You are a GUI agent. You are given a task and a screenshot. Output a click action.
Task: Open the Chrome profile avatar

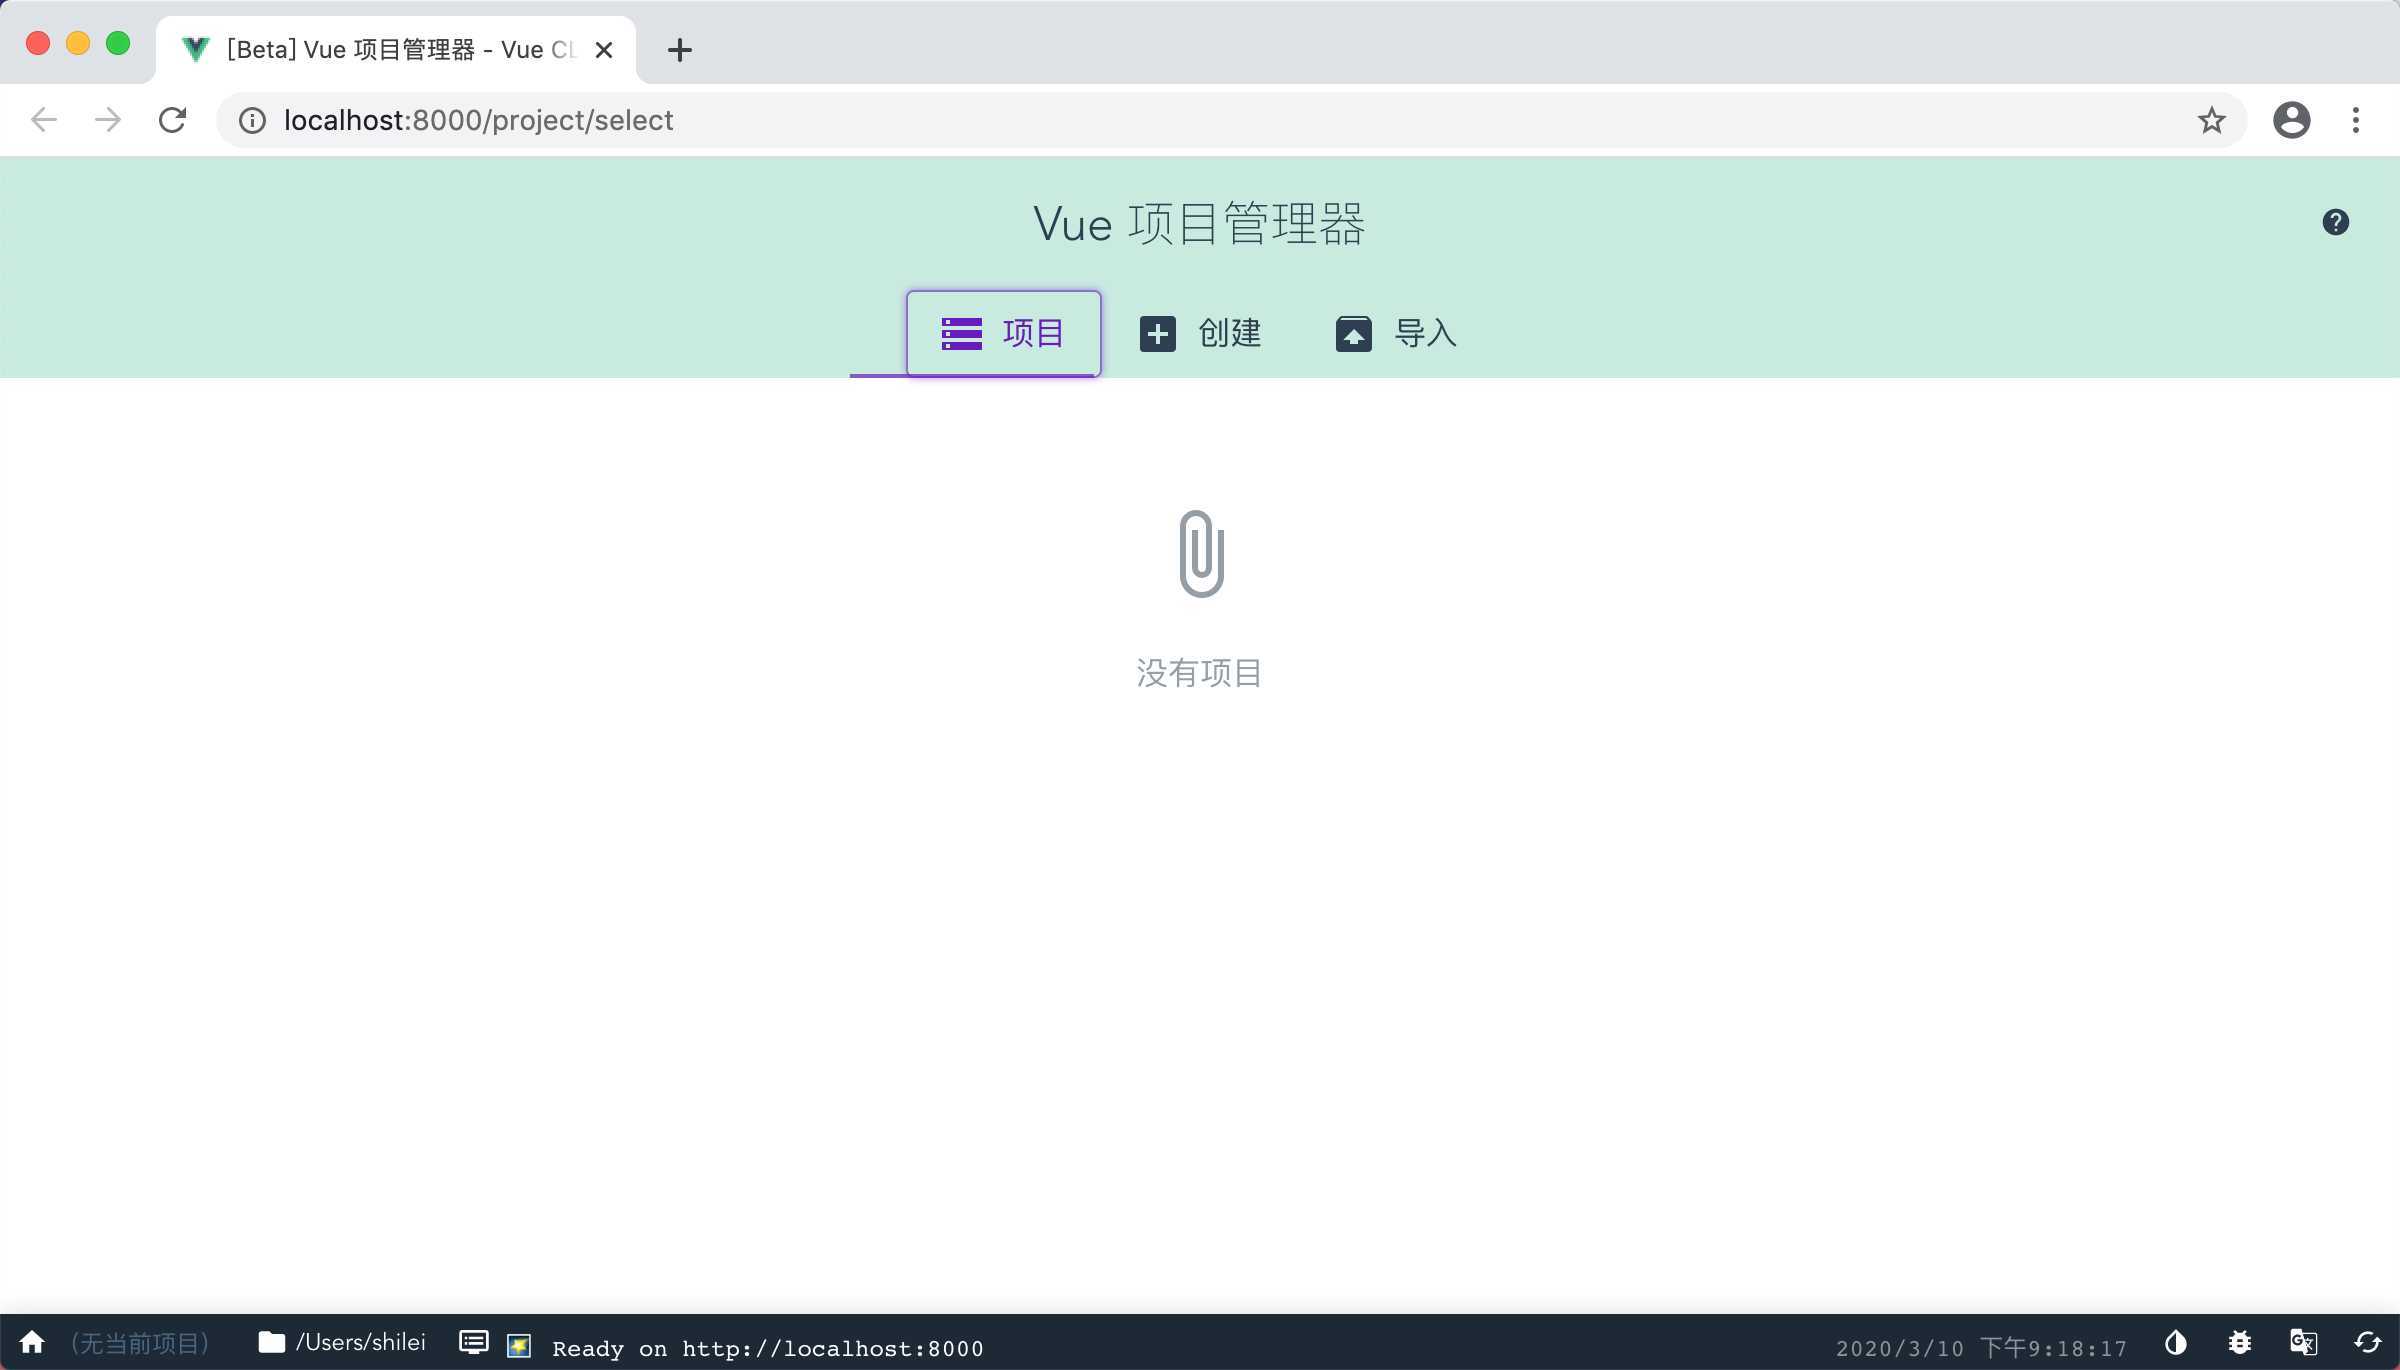2291,120
